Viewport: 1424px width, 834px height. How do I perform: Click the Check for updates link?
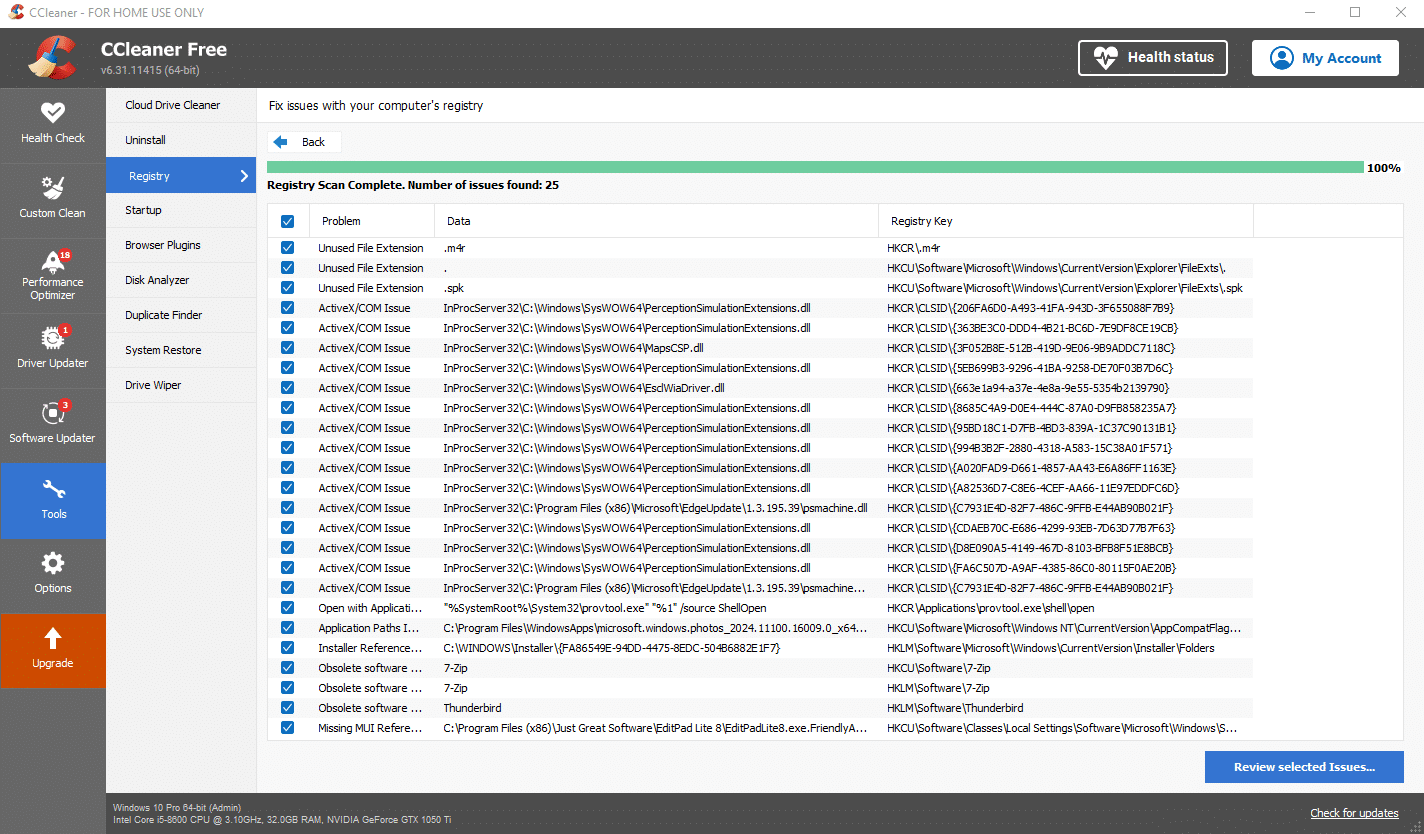(1354, 812)
